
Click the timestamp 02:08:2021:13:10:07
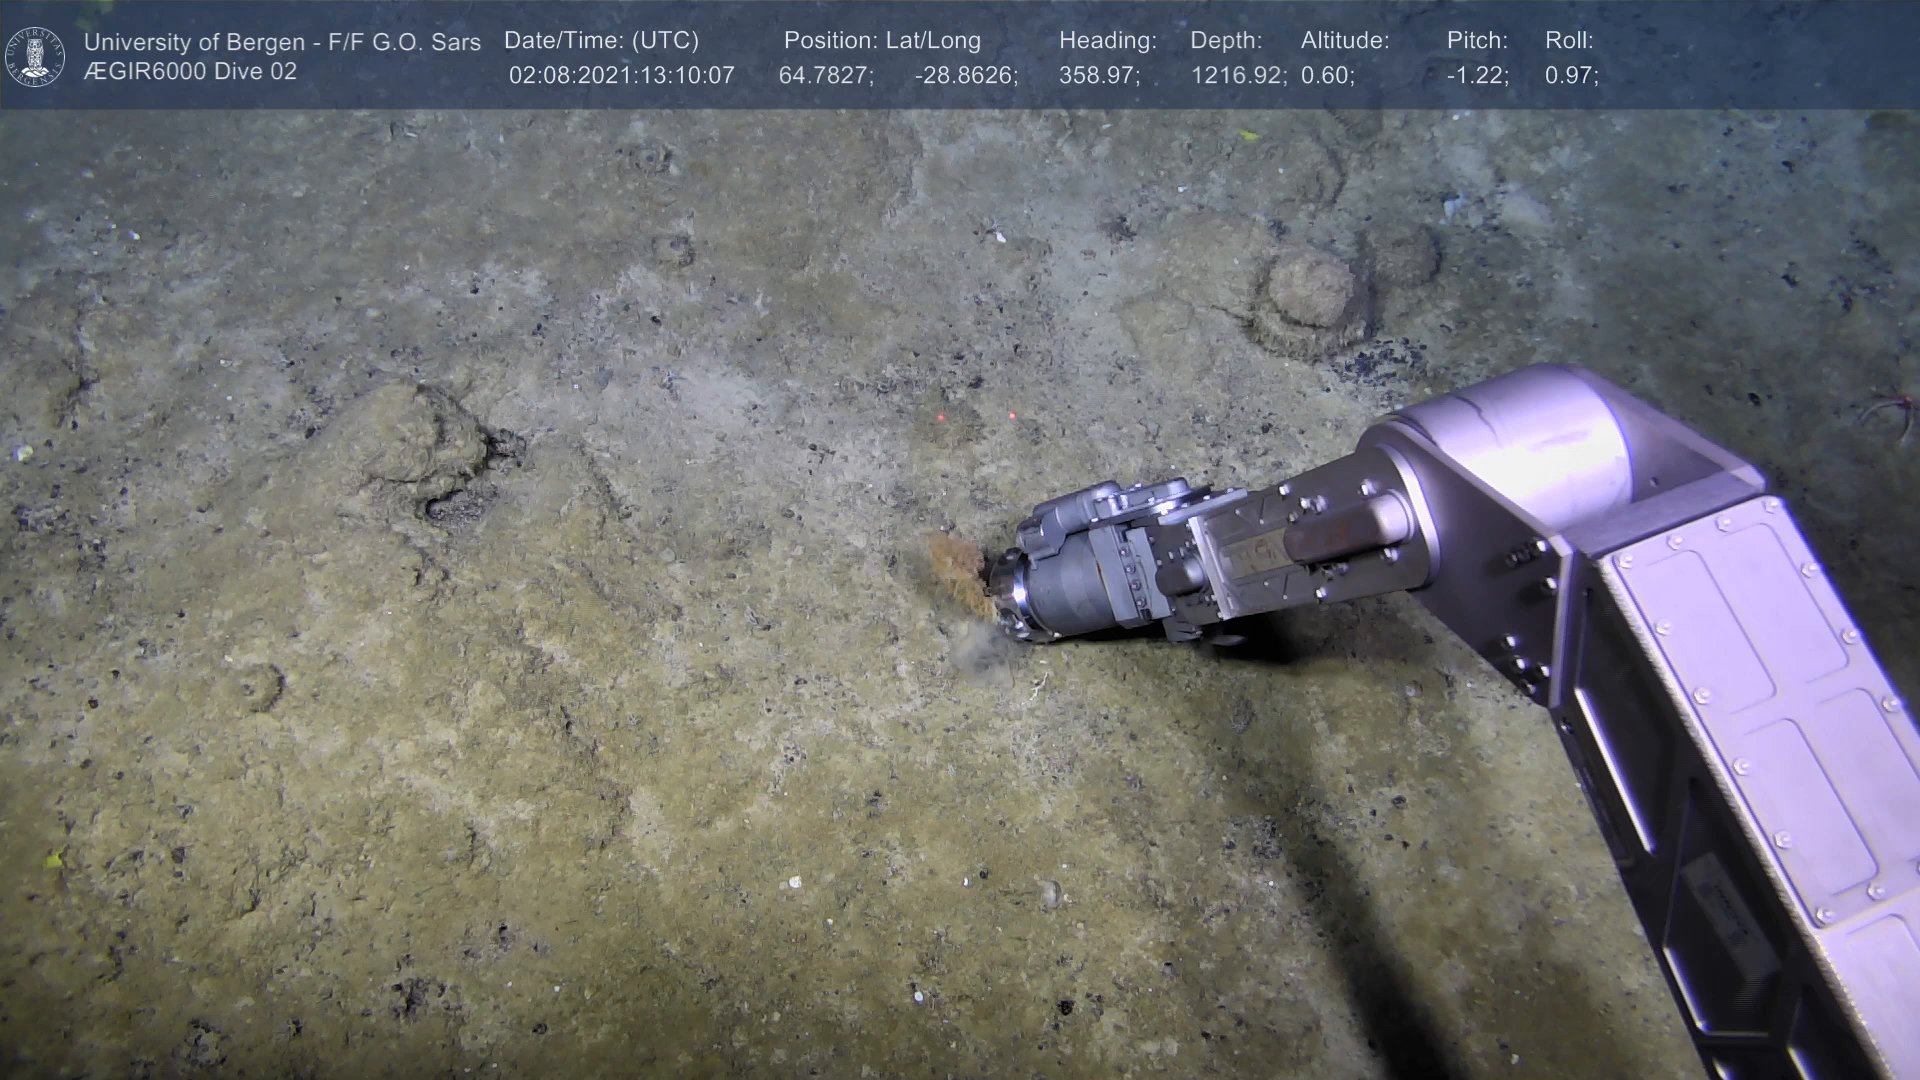click(621, 76)
